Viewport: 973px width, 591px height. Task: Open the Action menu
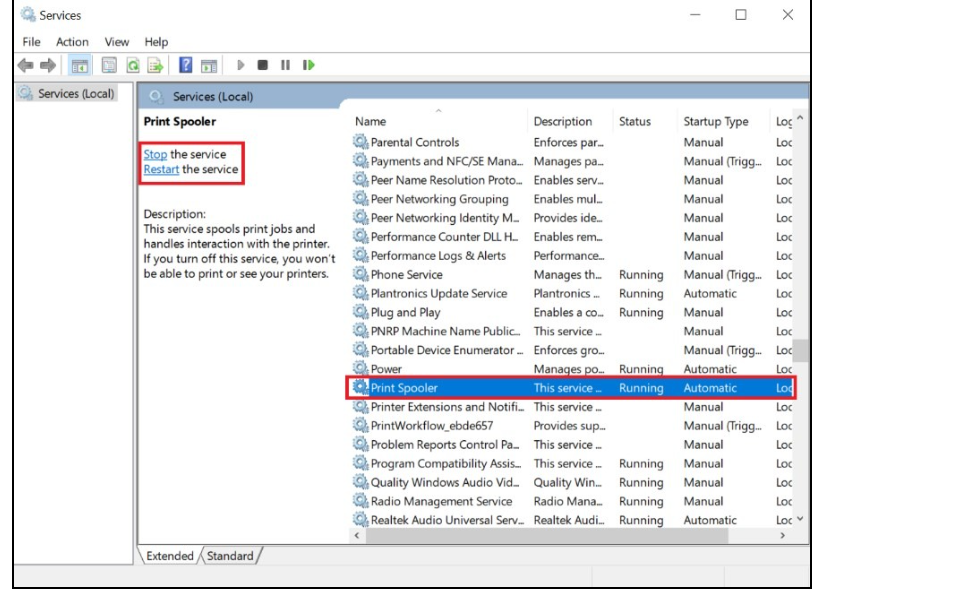point(72,42)
